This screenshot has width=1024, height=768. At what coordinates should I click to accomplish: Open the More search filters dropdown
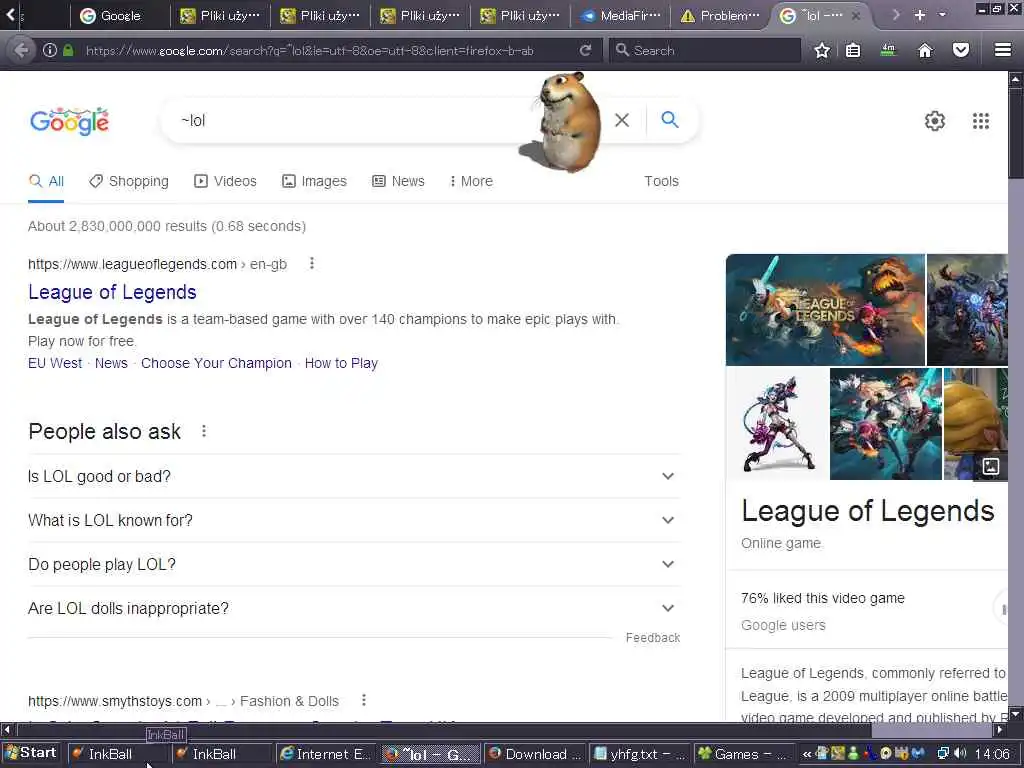coord(471,181)
